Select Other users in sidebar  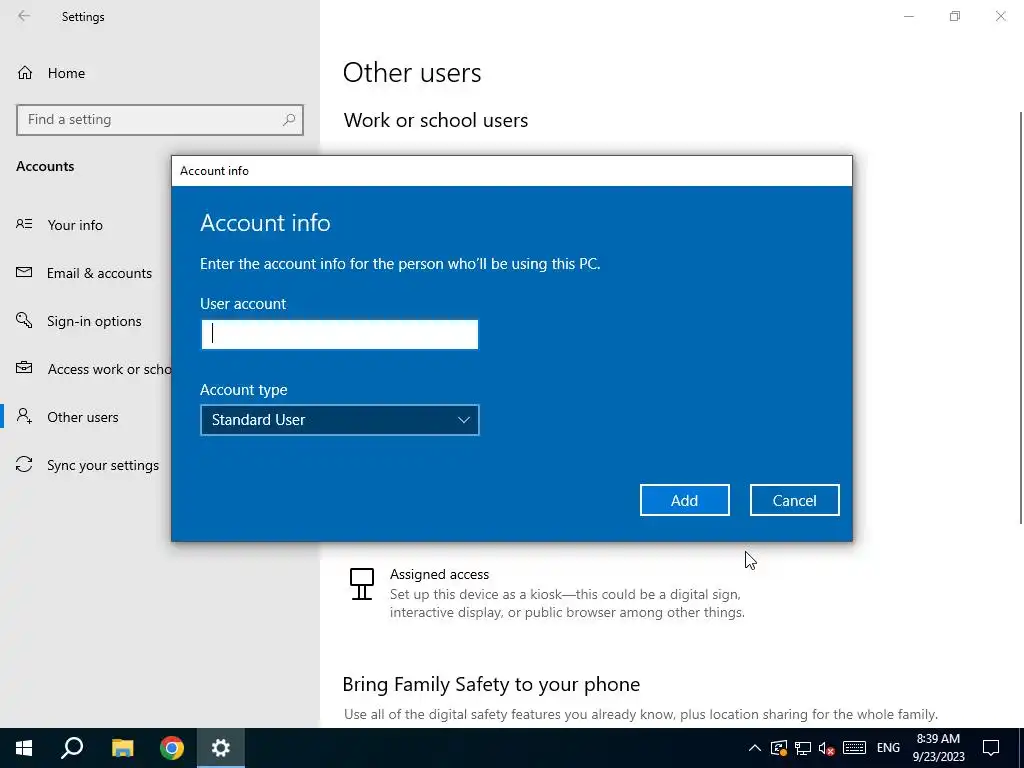(x=86, y=417)
